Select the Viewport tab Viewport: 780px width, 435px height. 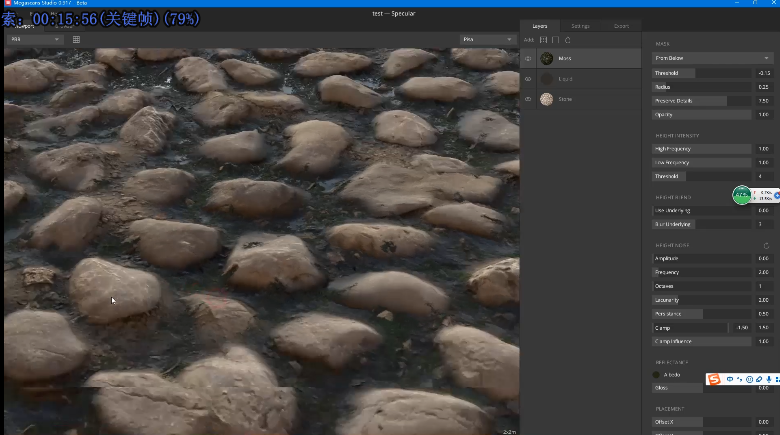(24, 26)
